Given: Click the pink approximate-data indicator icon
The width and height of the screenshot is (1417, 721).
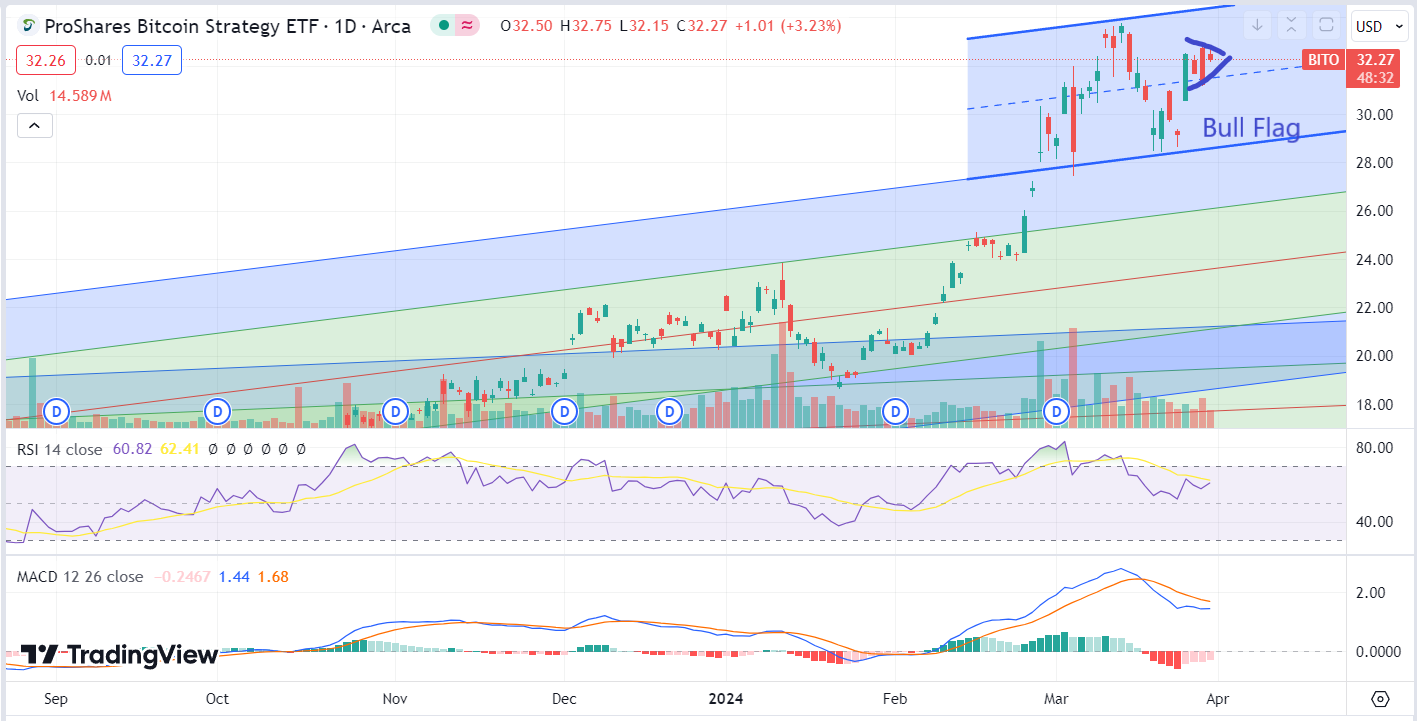Looking at the screenshot, I should (465, 26).
